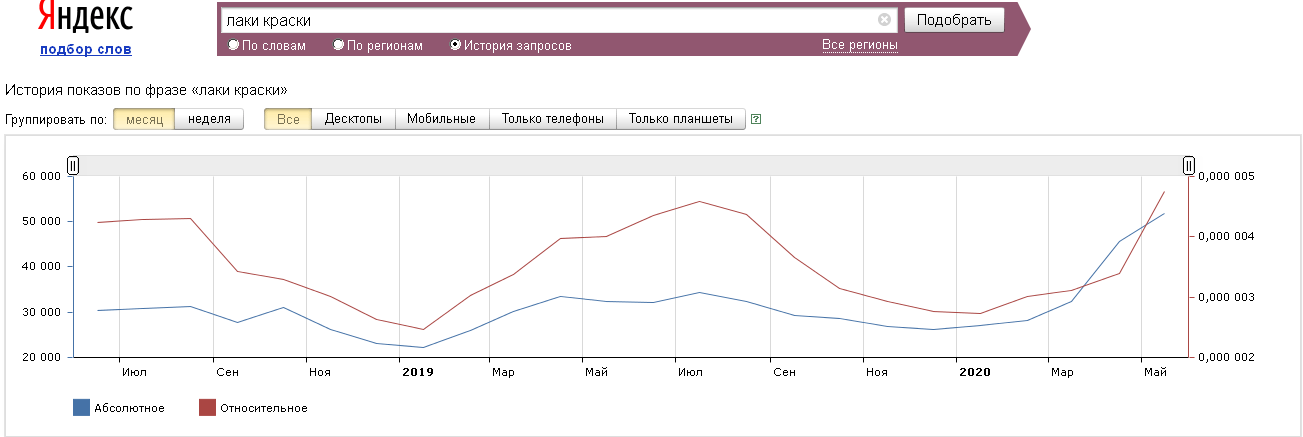
Task: Switch to the Десктопы tab
Action: coord(353,119)
